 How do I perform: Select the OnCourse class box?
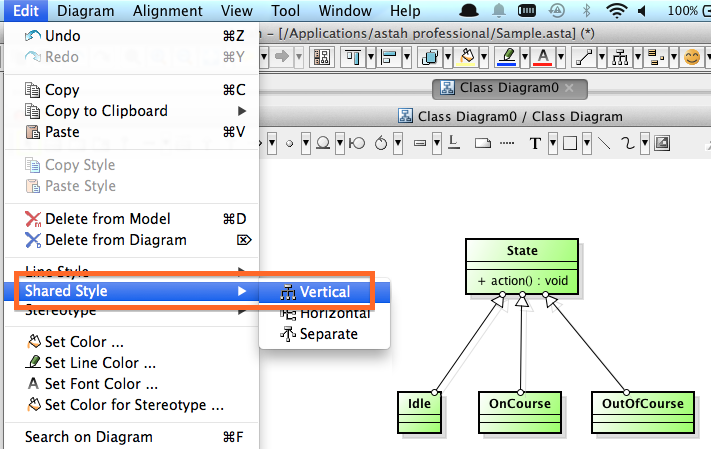point(521,404)
